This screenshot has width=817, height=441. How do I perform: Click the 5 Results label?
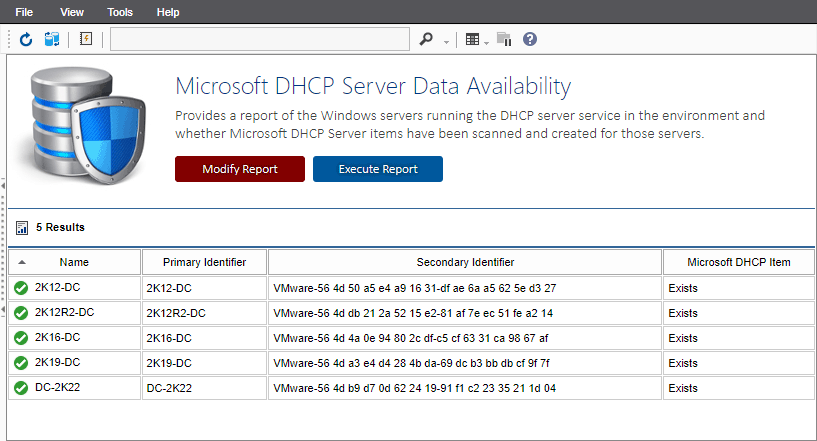point(60,227)
